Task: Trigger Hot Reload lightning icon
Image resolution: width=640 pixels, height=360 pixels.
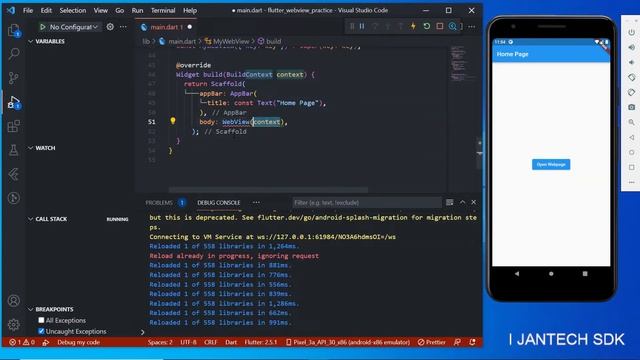Action: coord(413,26)
